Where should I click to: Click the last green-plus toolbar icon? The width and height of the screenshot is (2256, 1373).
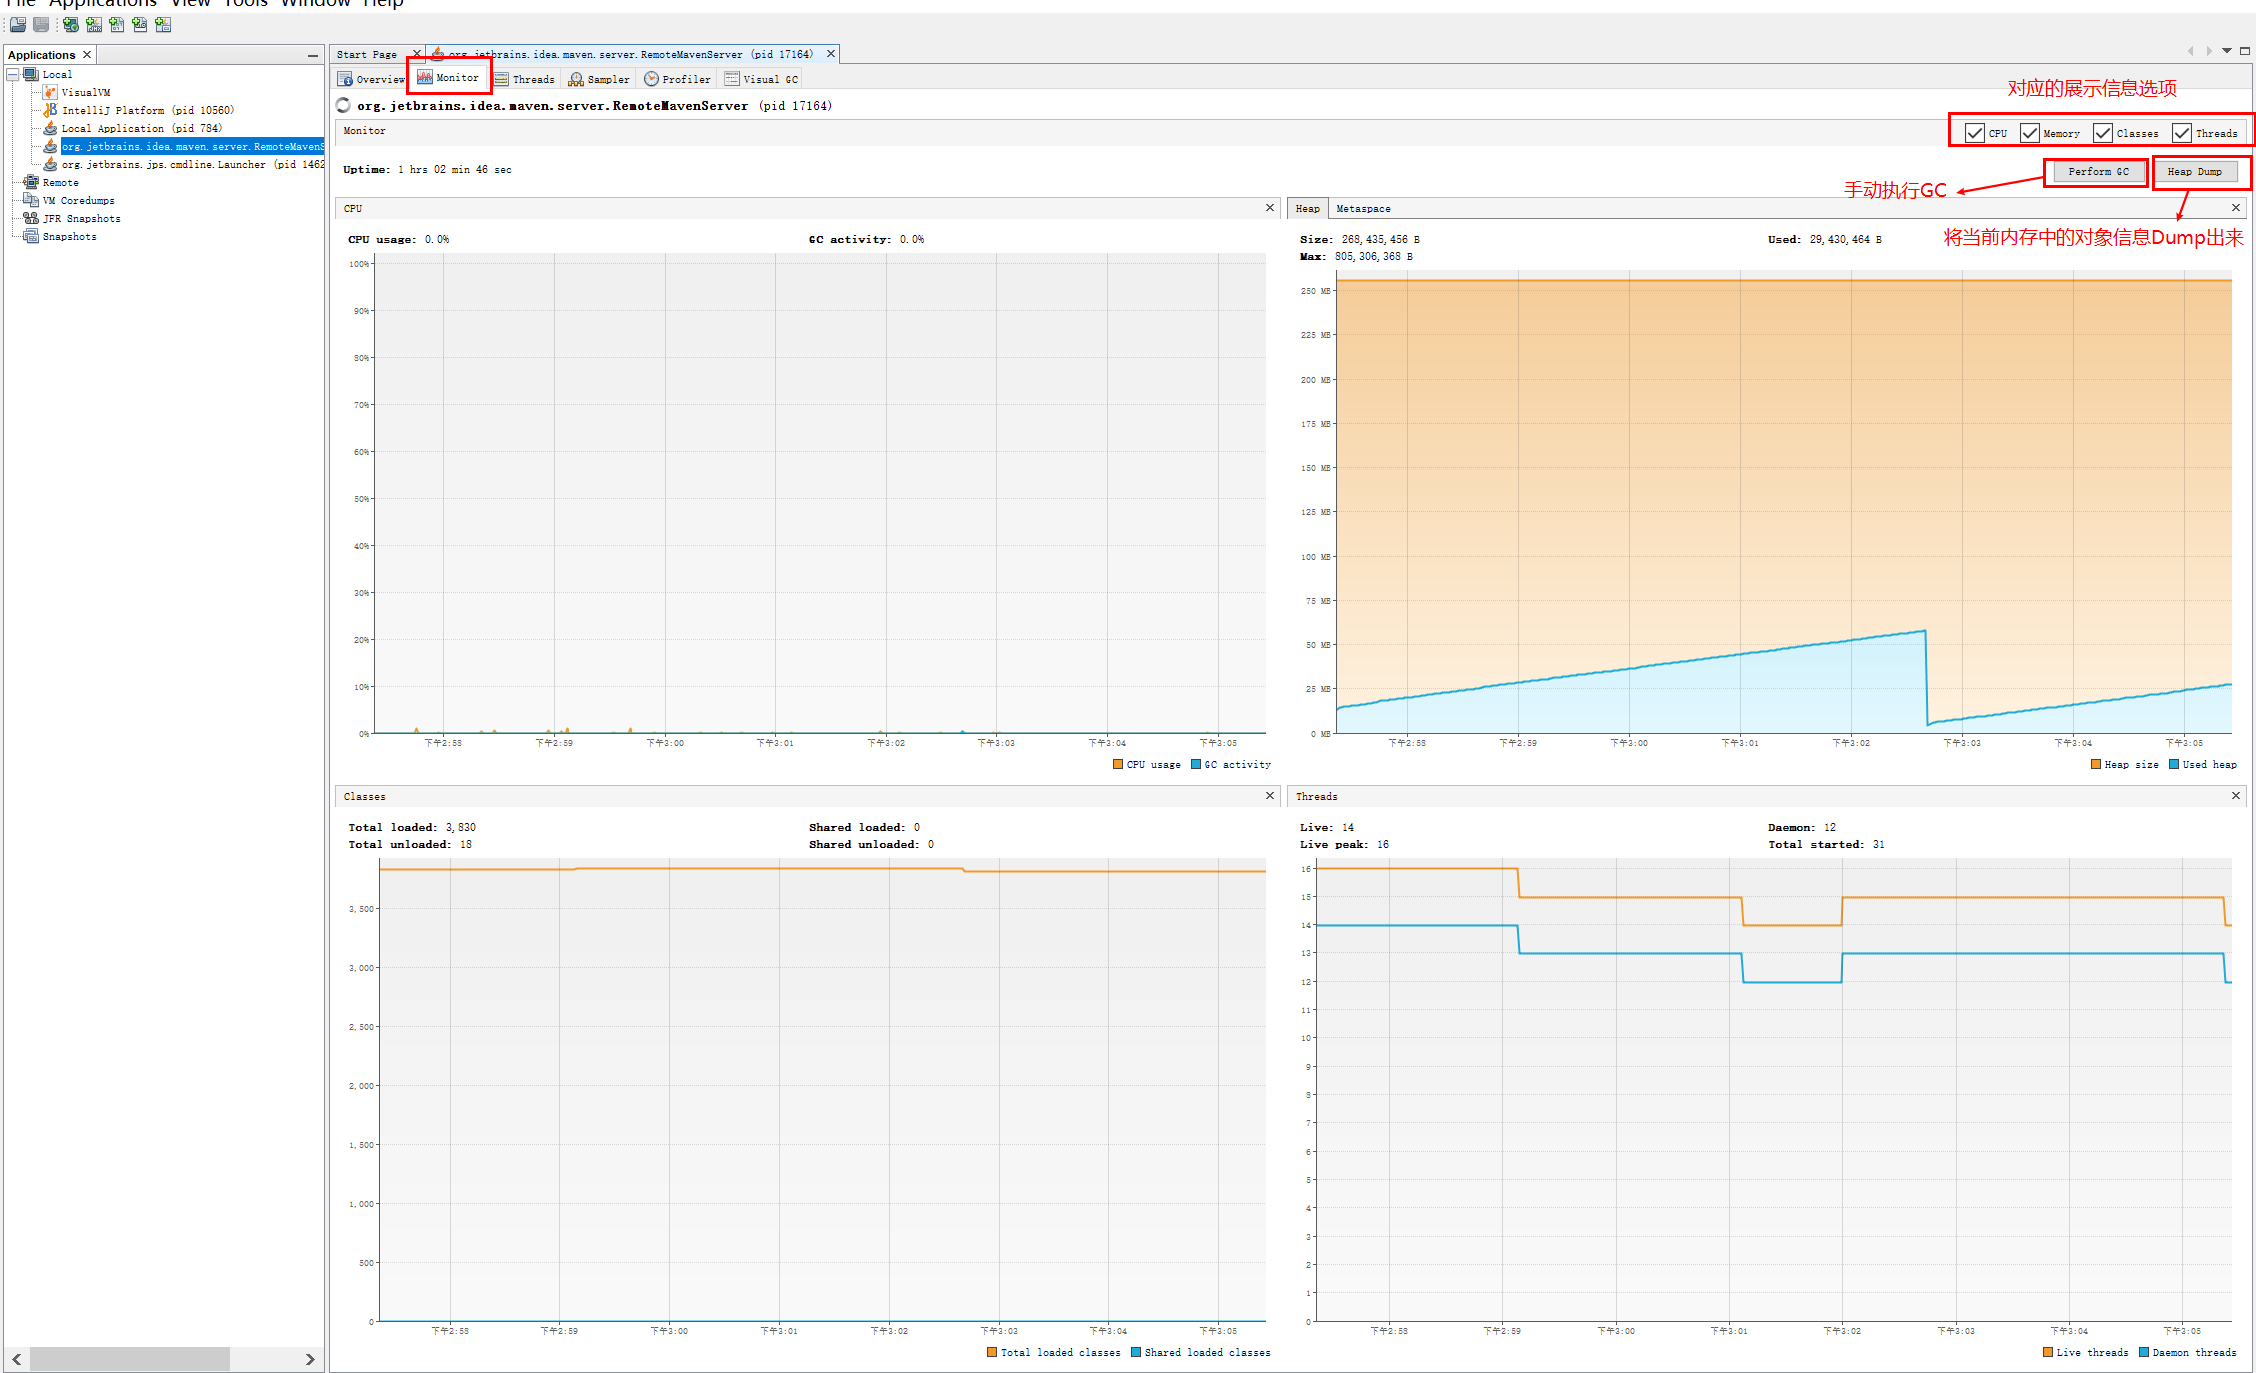coord(163,24)
